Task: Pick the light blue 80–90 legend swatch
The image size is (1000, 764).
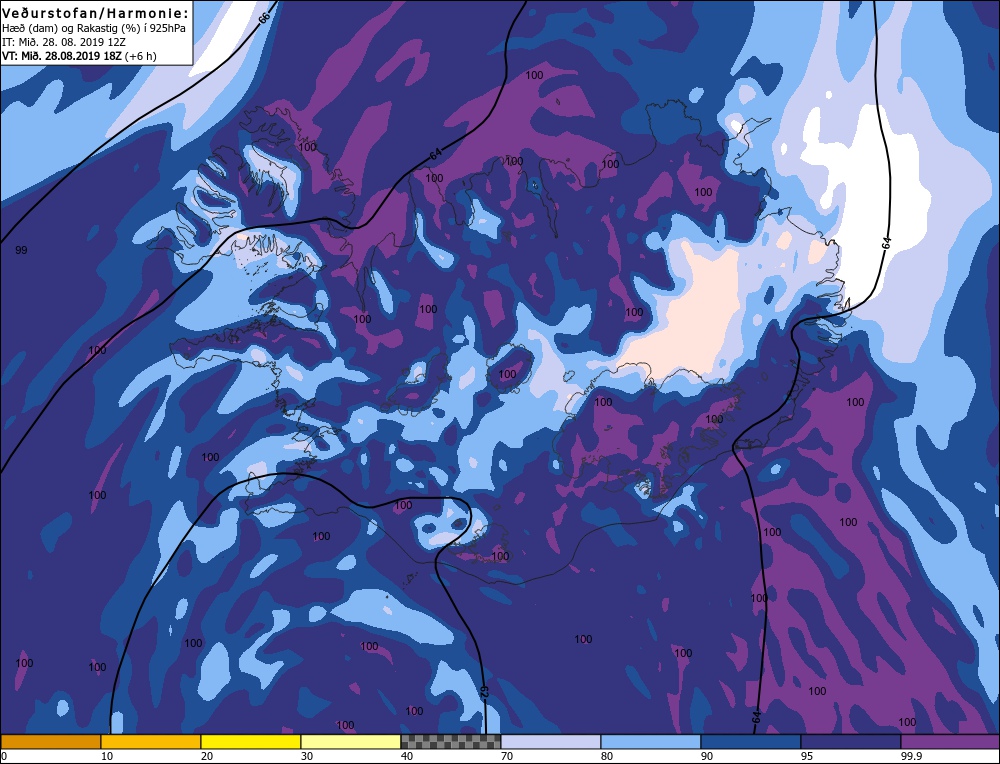Action: (x=651, y=741)
